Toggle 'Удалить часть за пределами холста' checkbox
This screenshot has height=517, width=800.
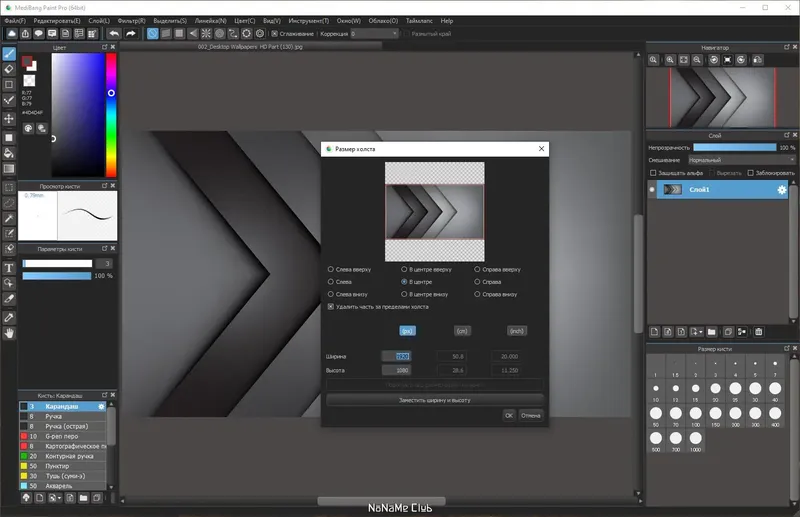(331, 307)
